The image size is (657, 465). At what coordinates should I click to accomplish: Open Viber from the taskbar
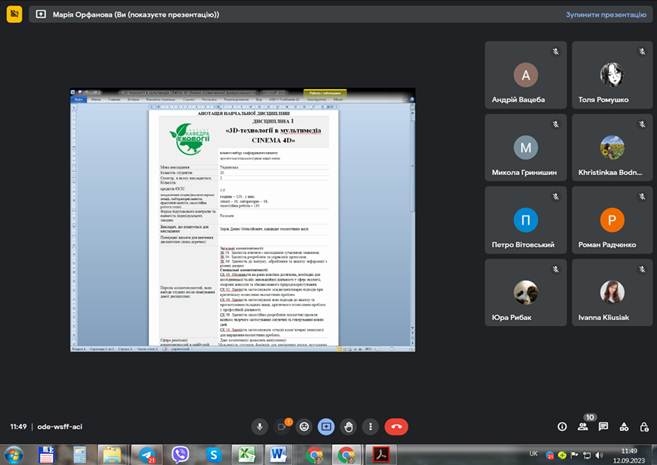(x=180, y=455)
